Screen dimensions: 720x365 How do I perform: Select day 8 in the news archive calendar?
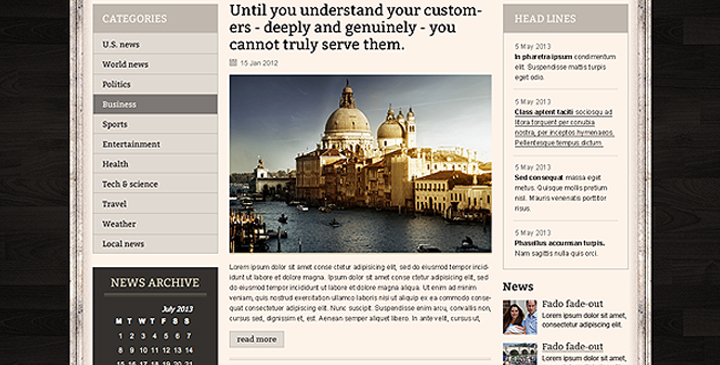click(121, 350)
